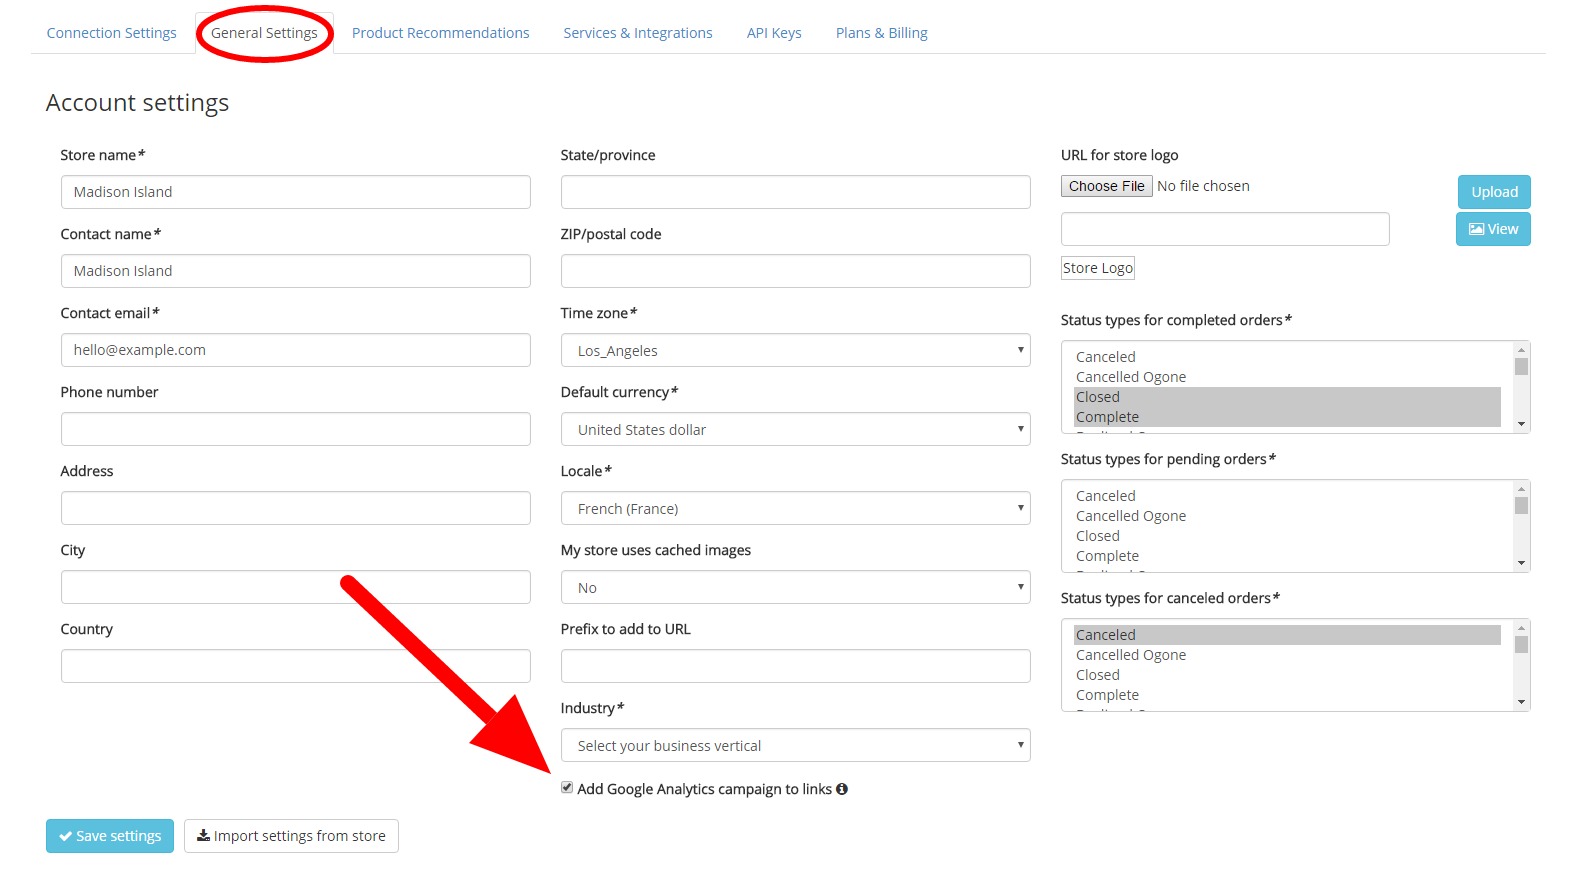
Task: Open the Plans & Billing tab
Action: 882,33
